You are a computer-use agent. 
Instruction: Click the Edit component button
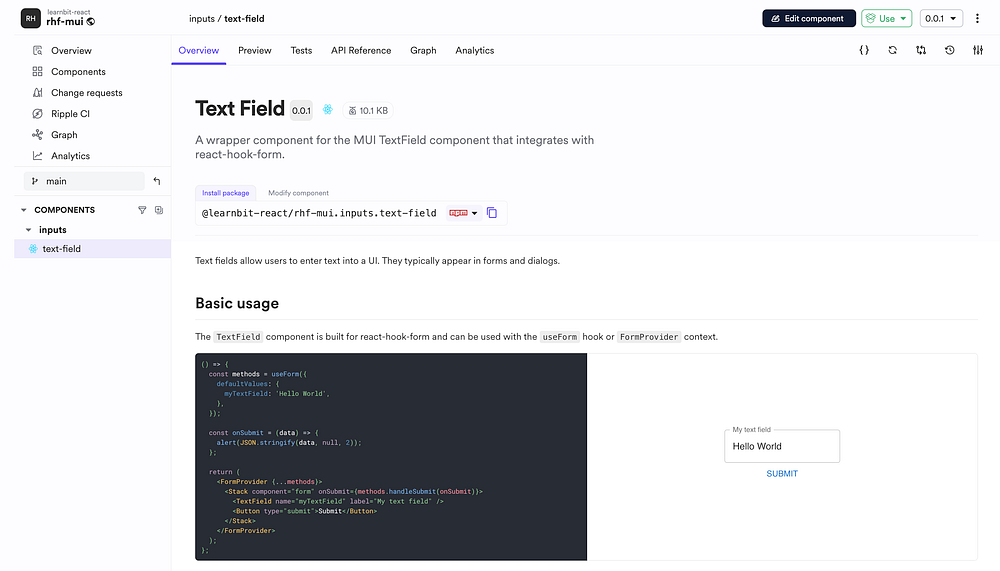809,19
